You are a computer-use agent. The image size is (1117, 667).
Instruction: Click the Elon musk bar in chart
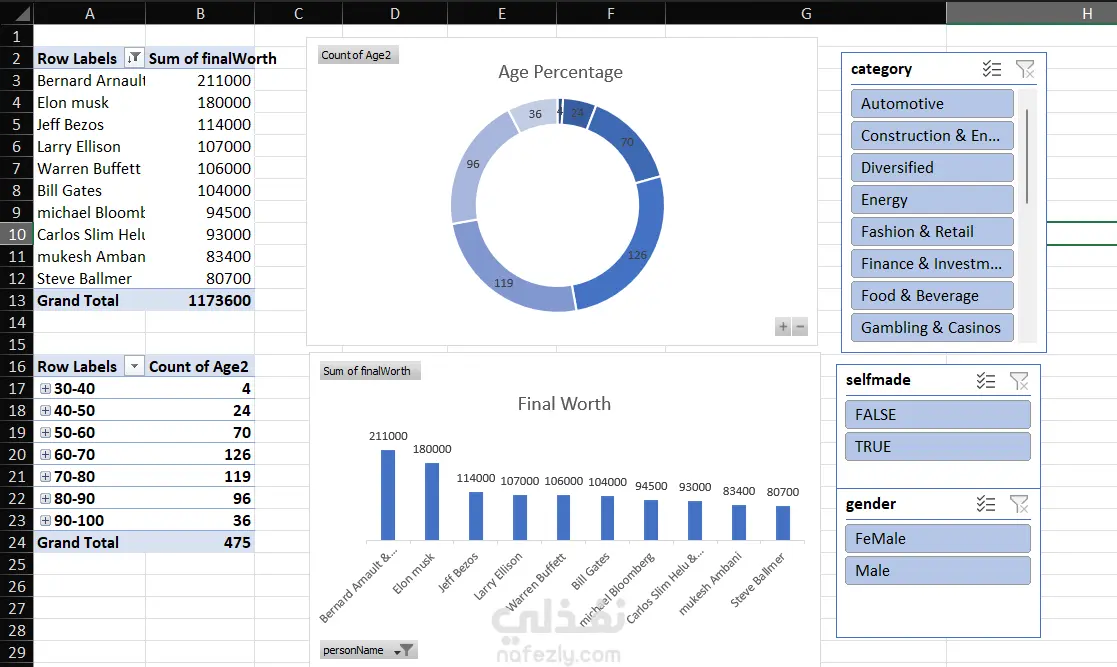click(432, 502)
